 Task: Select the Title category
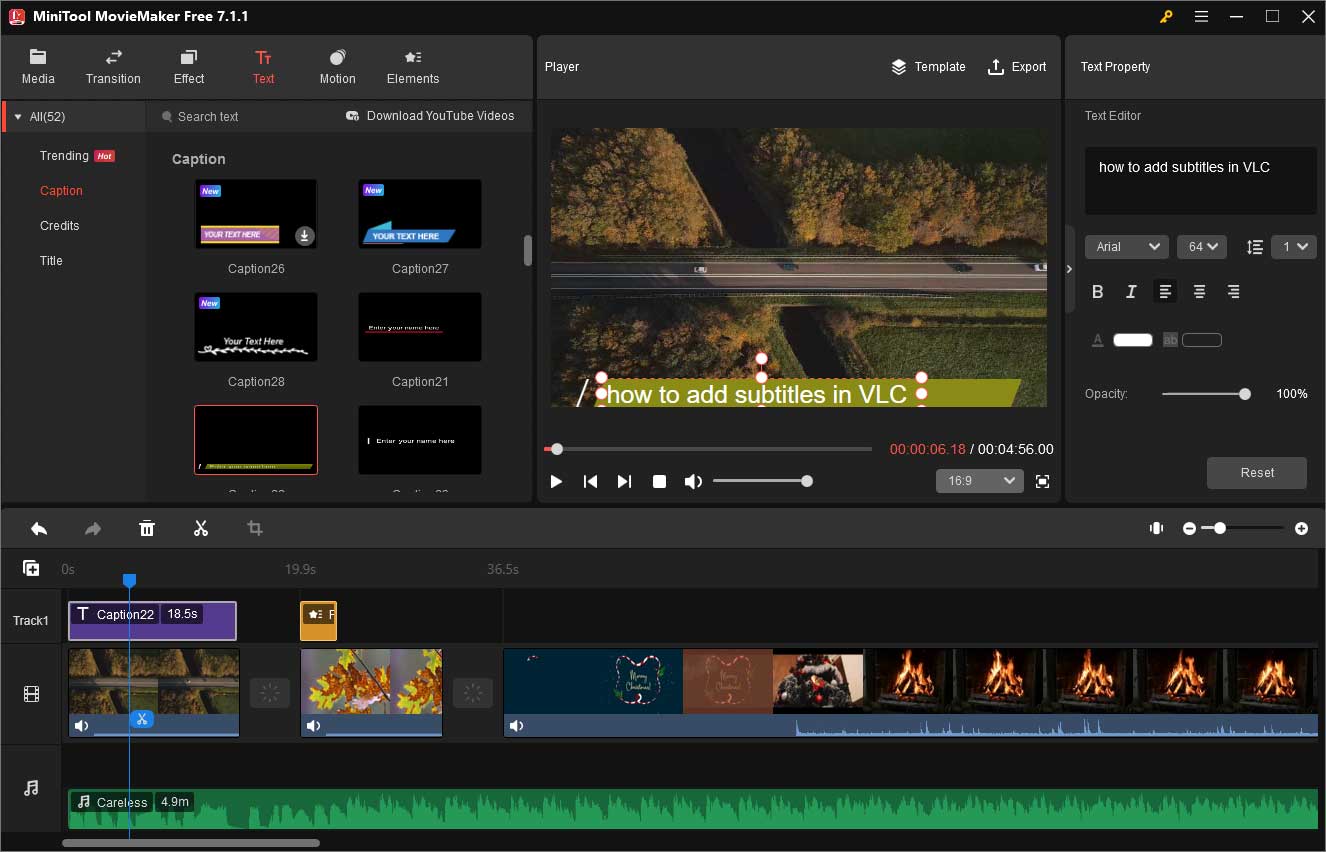51,261
